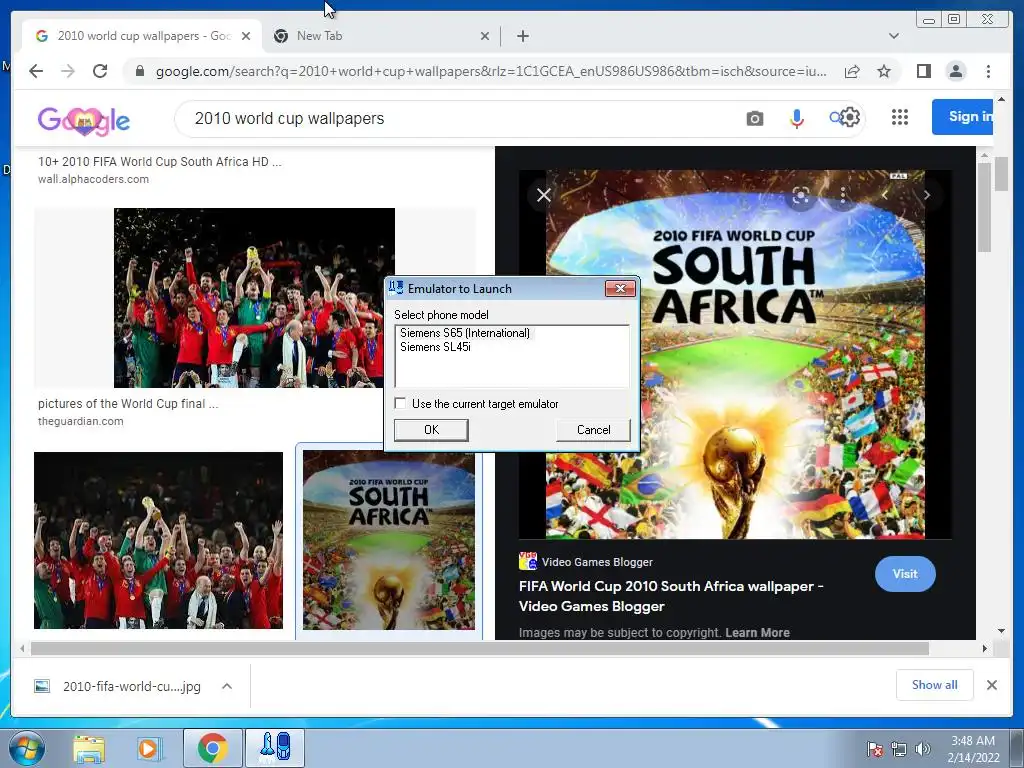Launch Windows Media Player from taskbar
The height and width of the screenshot is (768, 1024).
coord(148,748)
